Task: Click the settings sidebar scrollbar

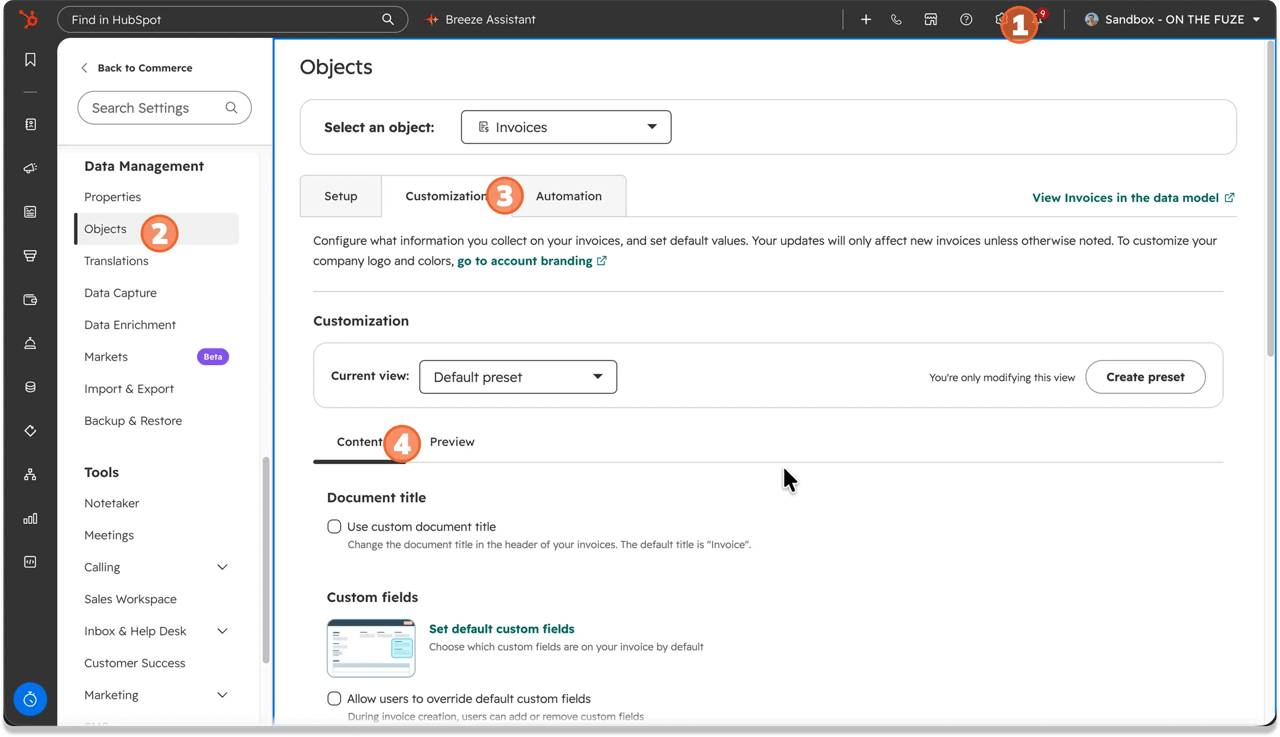Action: (266, 560)
